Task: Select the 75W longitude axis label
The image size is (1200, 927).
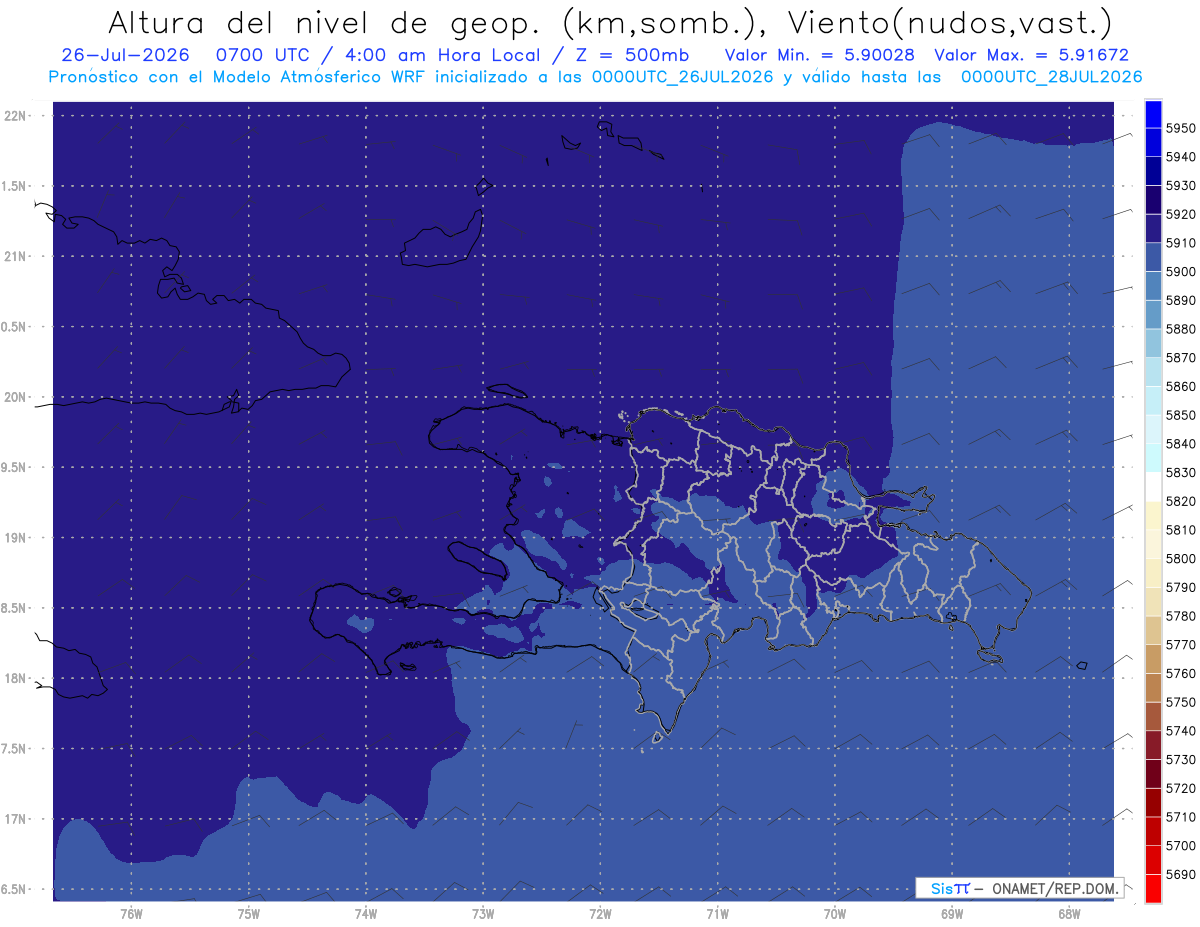Action: [x=249, y=914]
